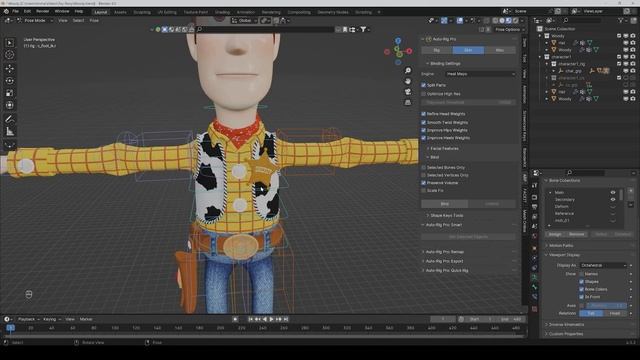Viewport: 640px width, 360px height.
Task: Expand Auto-Rig Pro: Remap panel
Action: point(443,252)
